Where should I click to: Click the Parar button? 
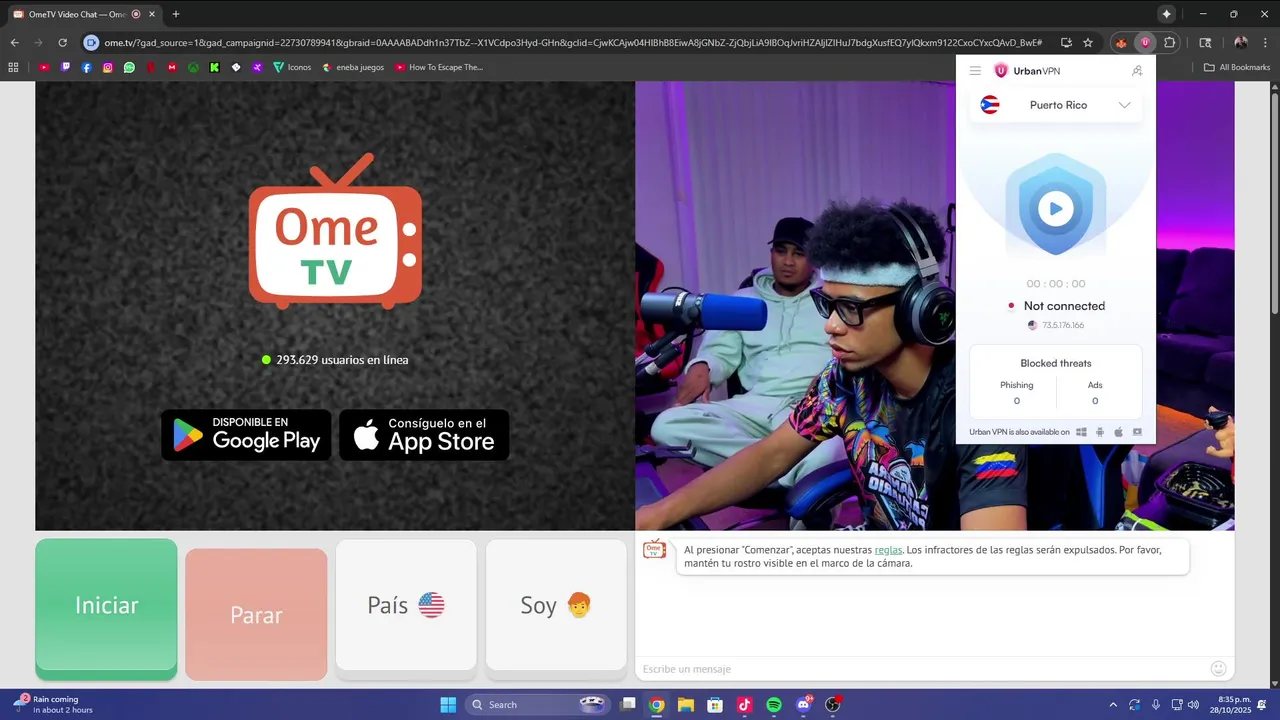point(256,615)
